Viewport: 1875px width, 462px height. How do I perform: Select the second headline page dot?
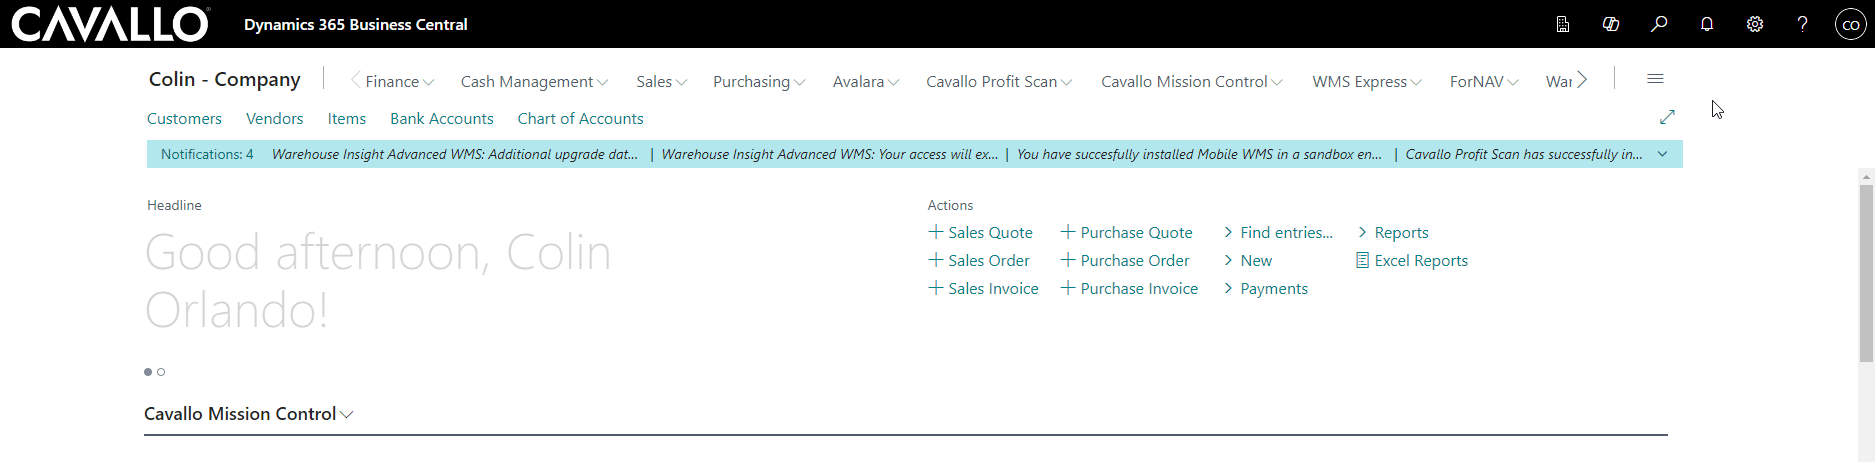pos(161,372)
